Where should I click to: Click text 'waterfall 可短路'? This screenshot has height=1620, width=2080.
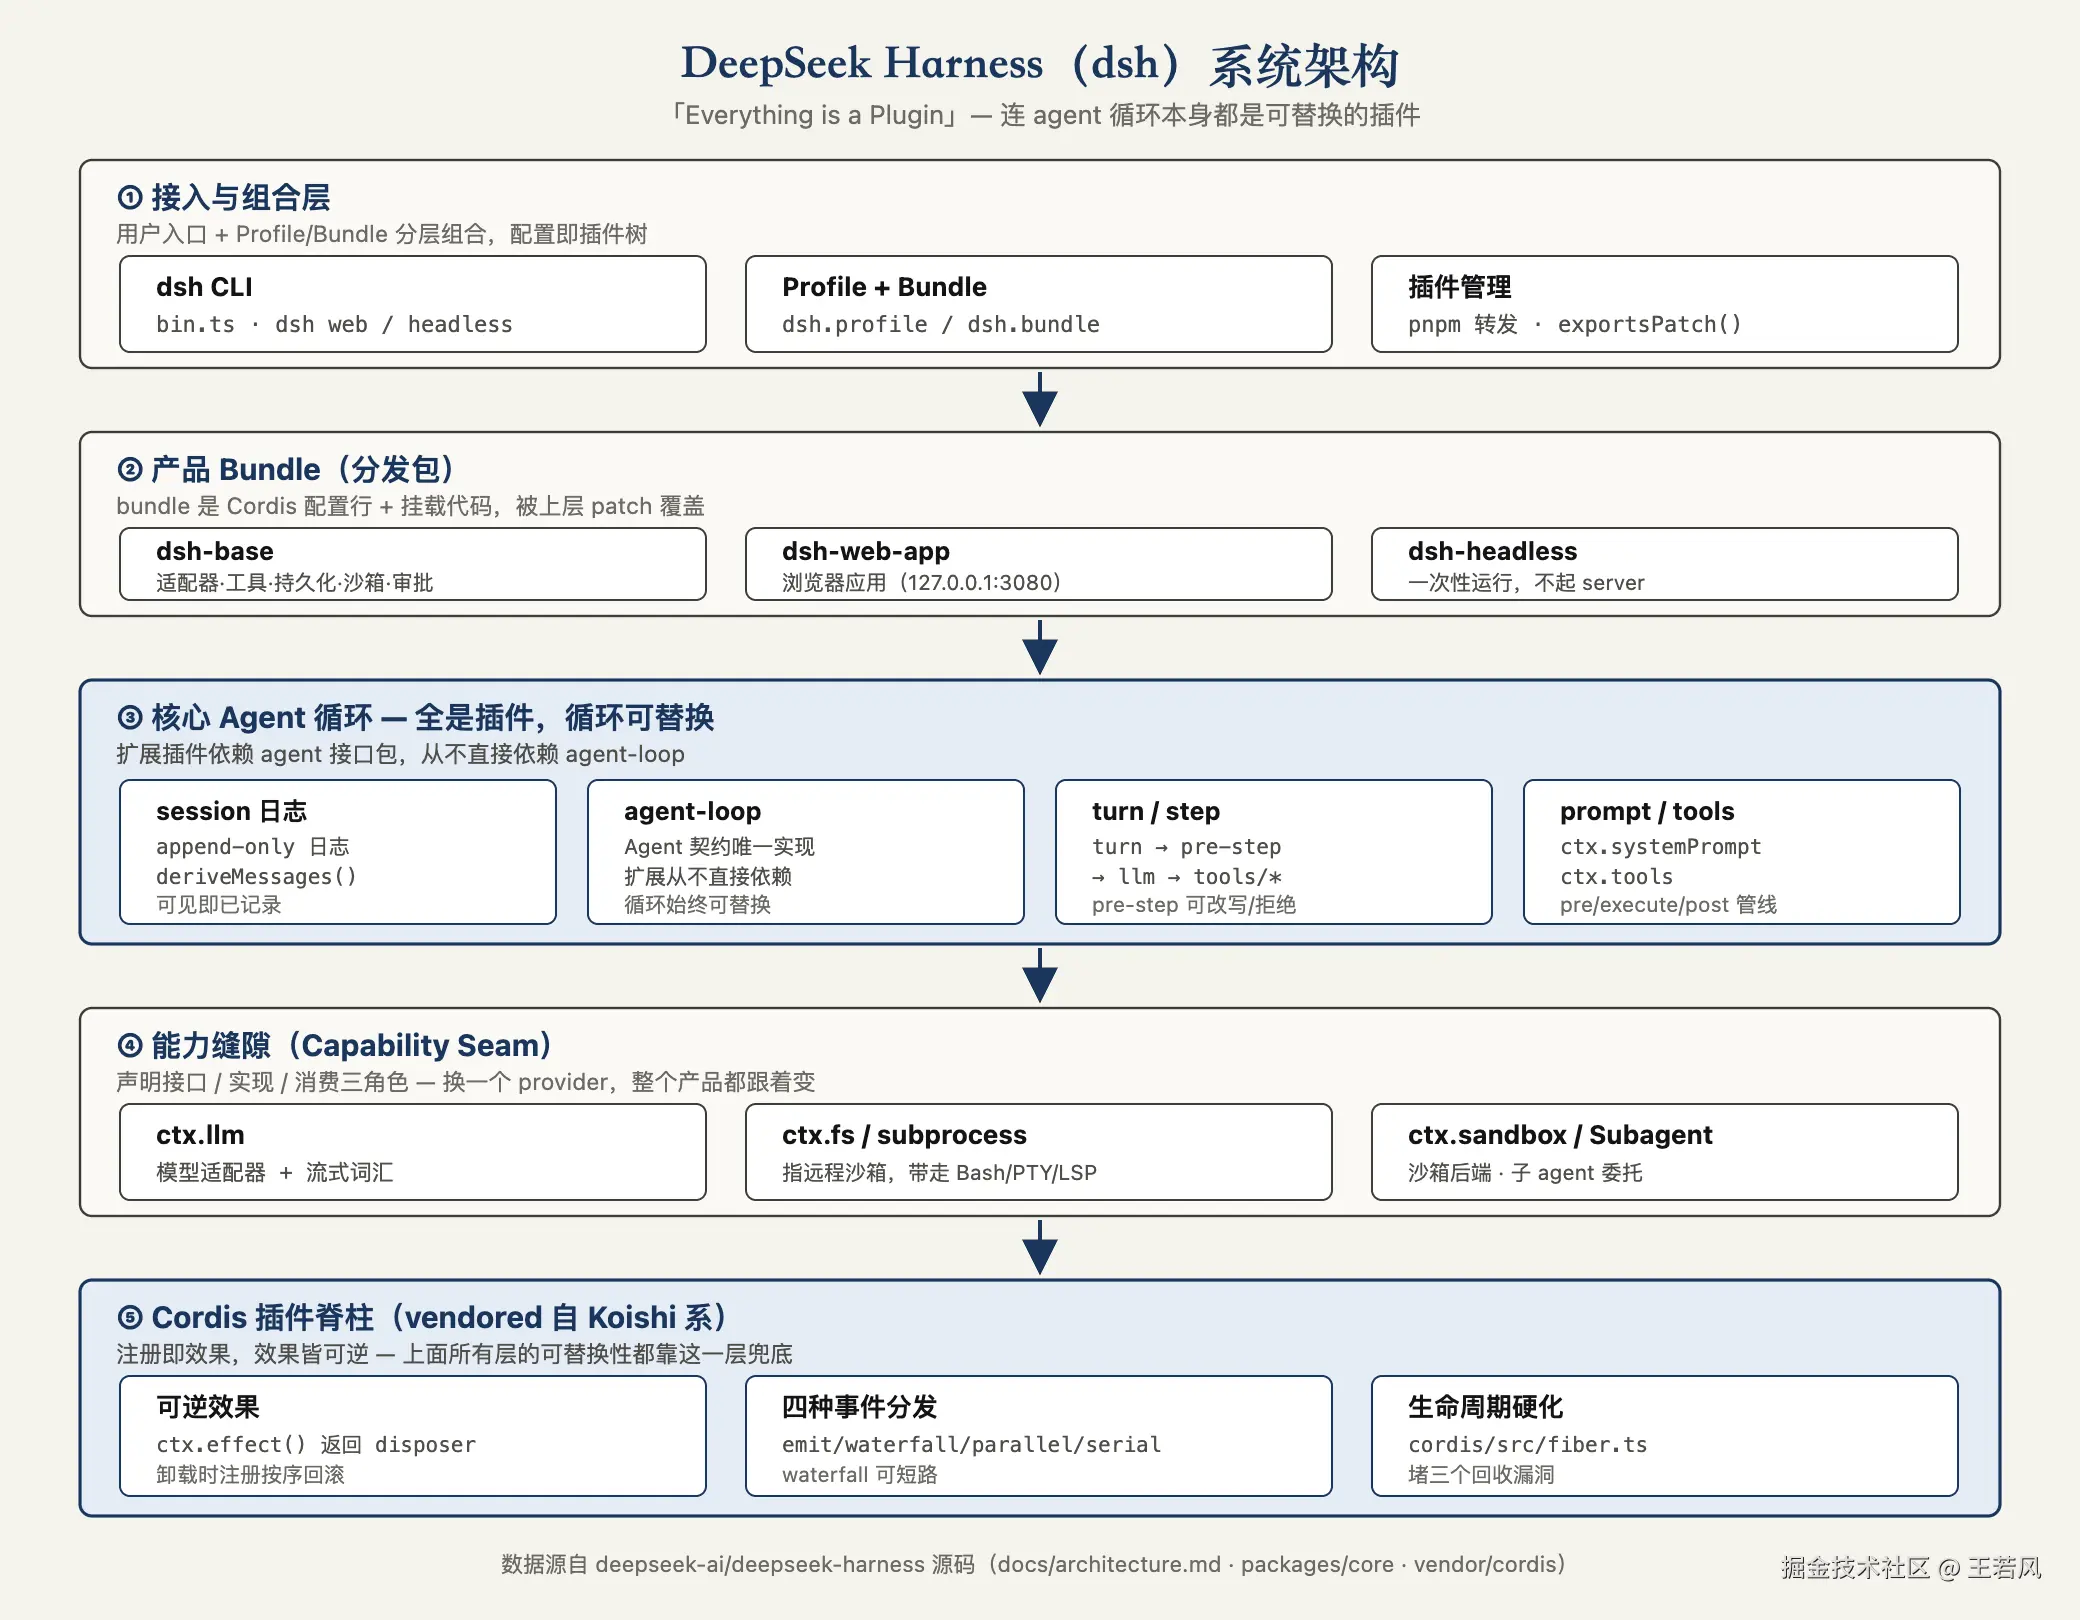point(860,1475)
